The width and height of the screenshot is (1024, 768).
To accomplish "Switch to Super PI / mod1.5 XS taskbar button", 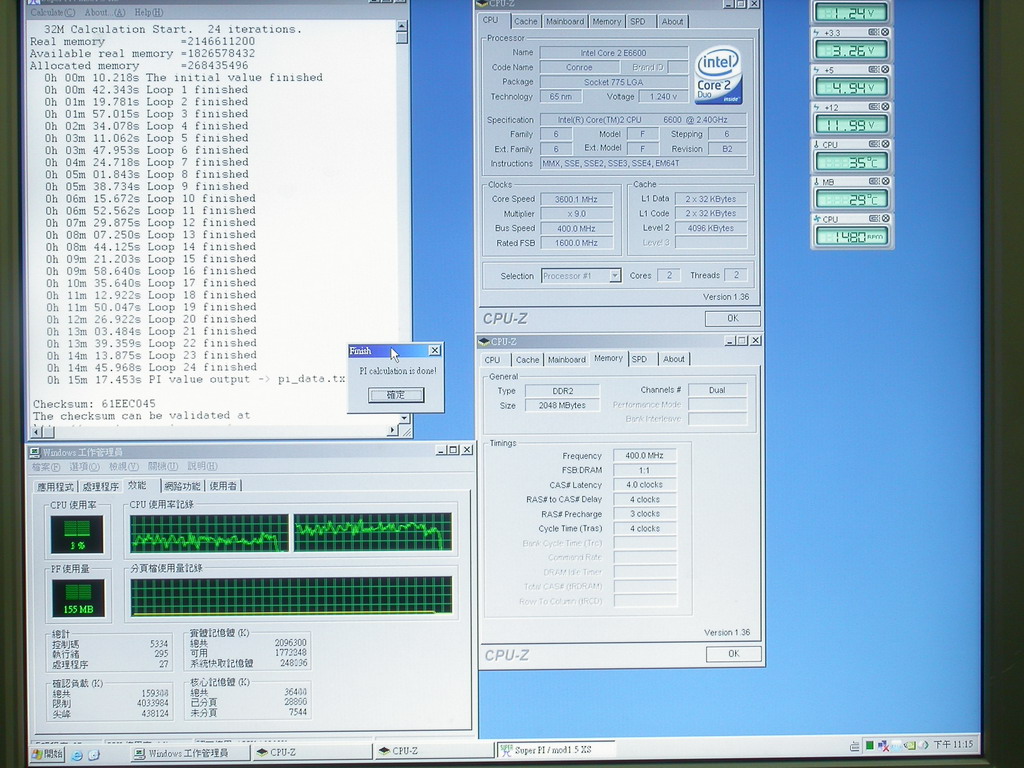I will [555, 750].
